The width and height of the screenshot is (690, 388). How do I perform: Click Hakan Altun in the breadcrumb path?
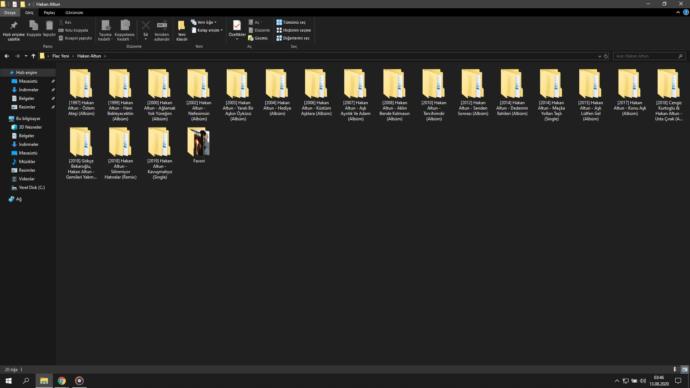tap(89, 56)
